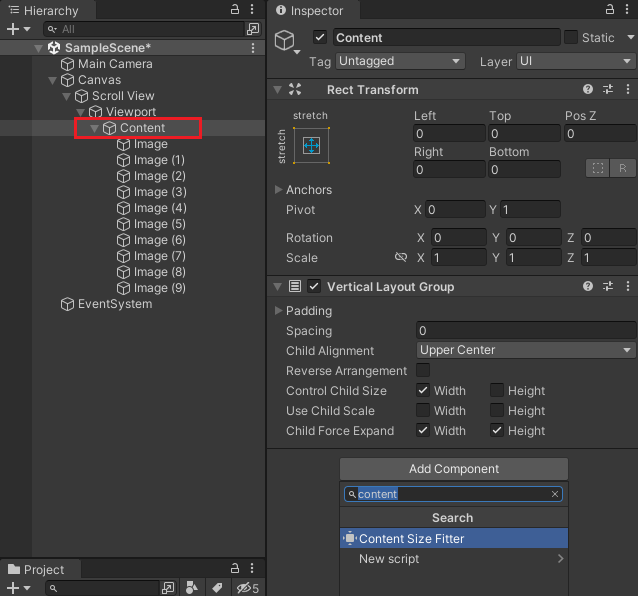Open the Hierarchy create object plus menu
The image size is (638, 596).
click(x=17, y=29)
